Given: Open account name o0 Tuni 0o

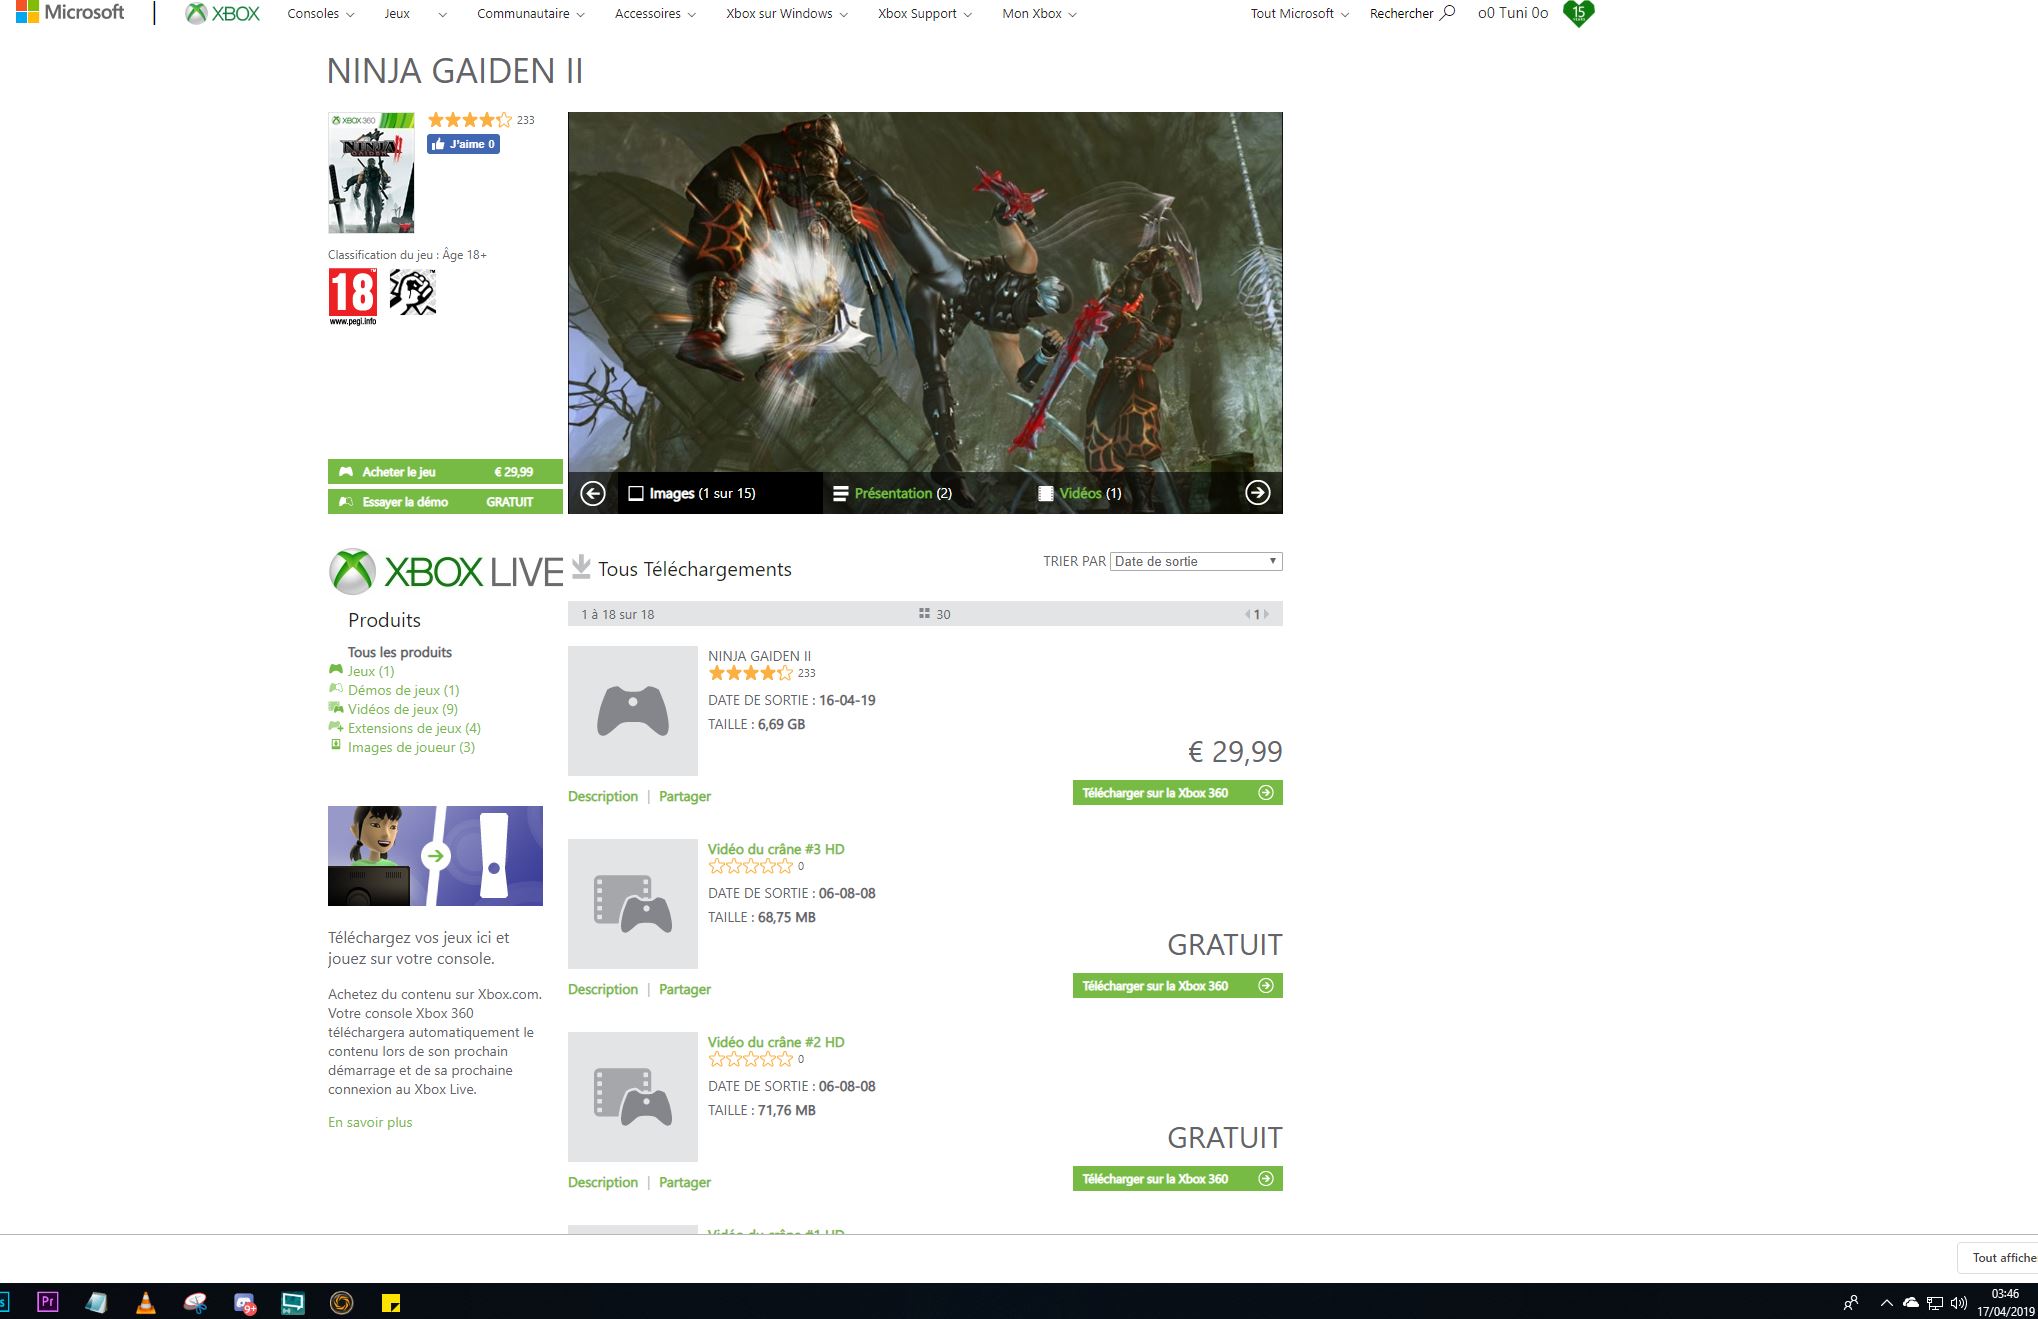Looking at the screenshot, I should coord(1512,13).
